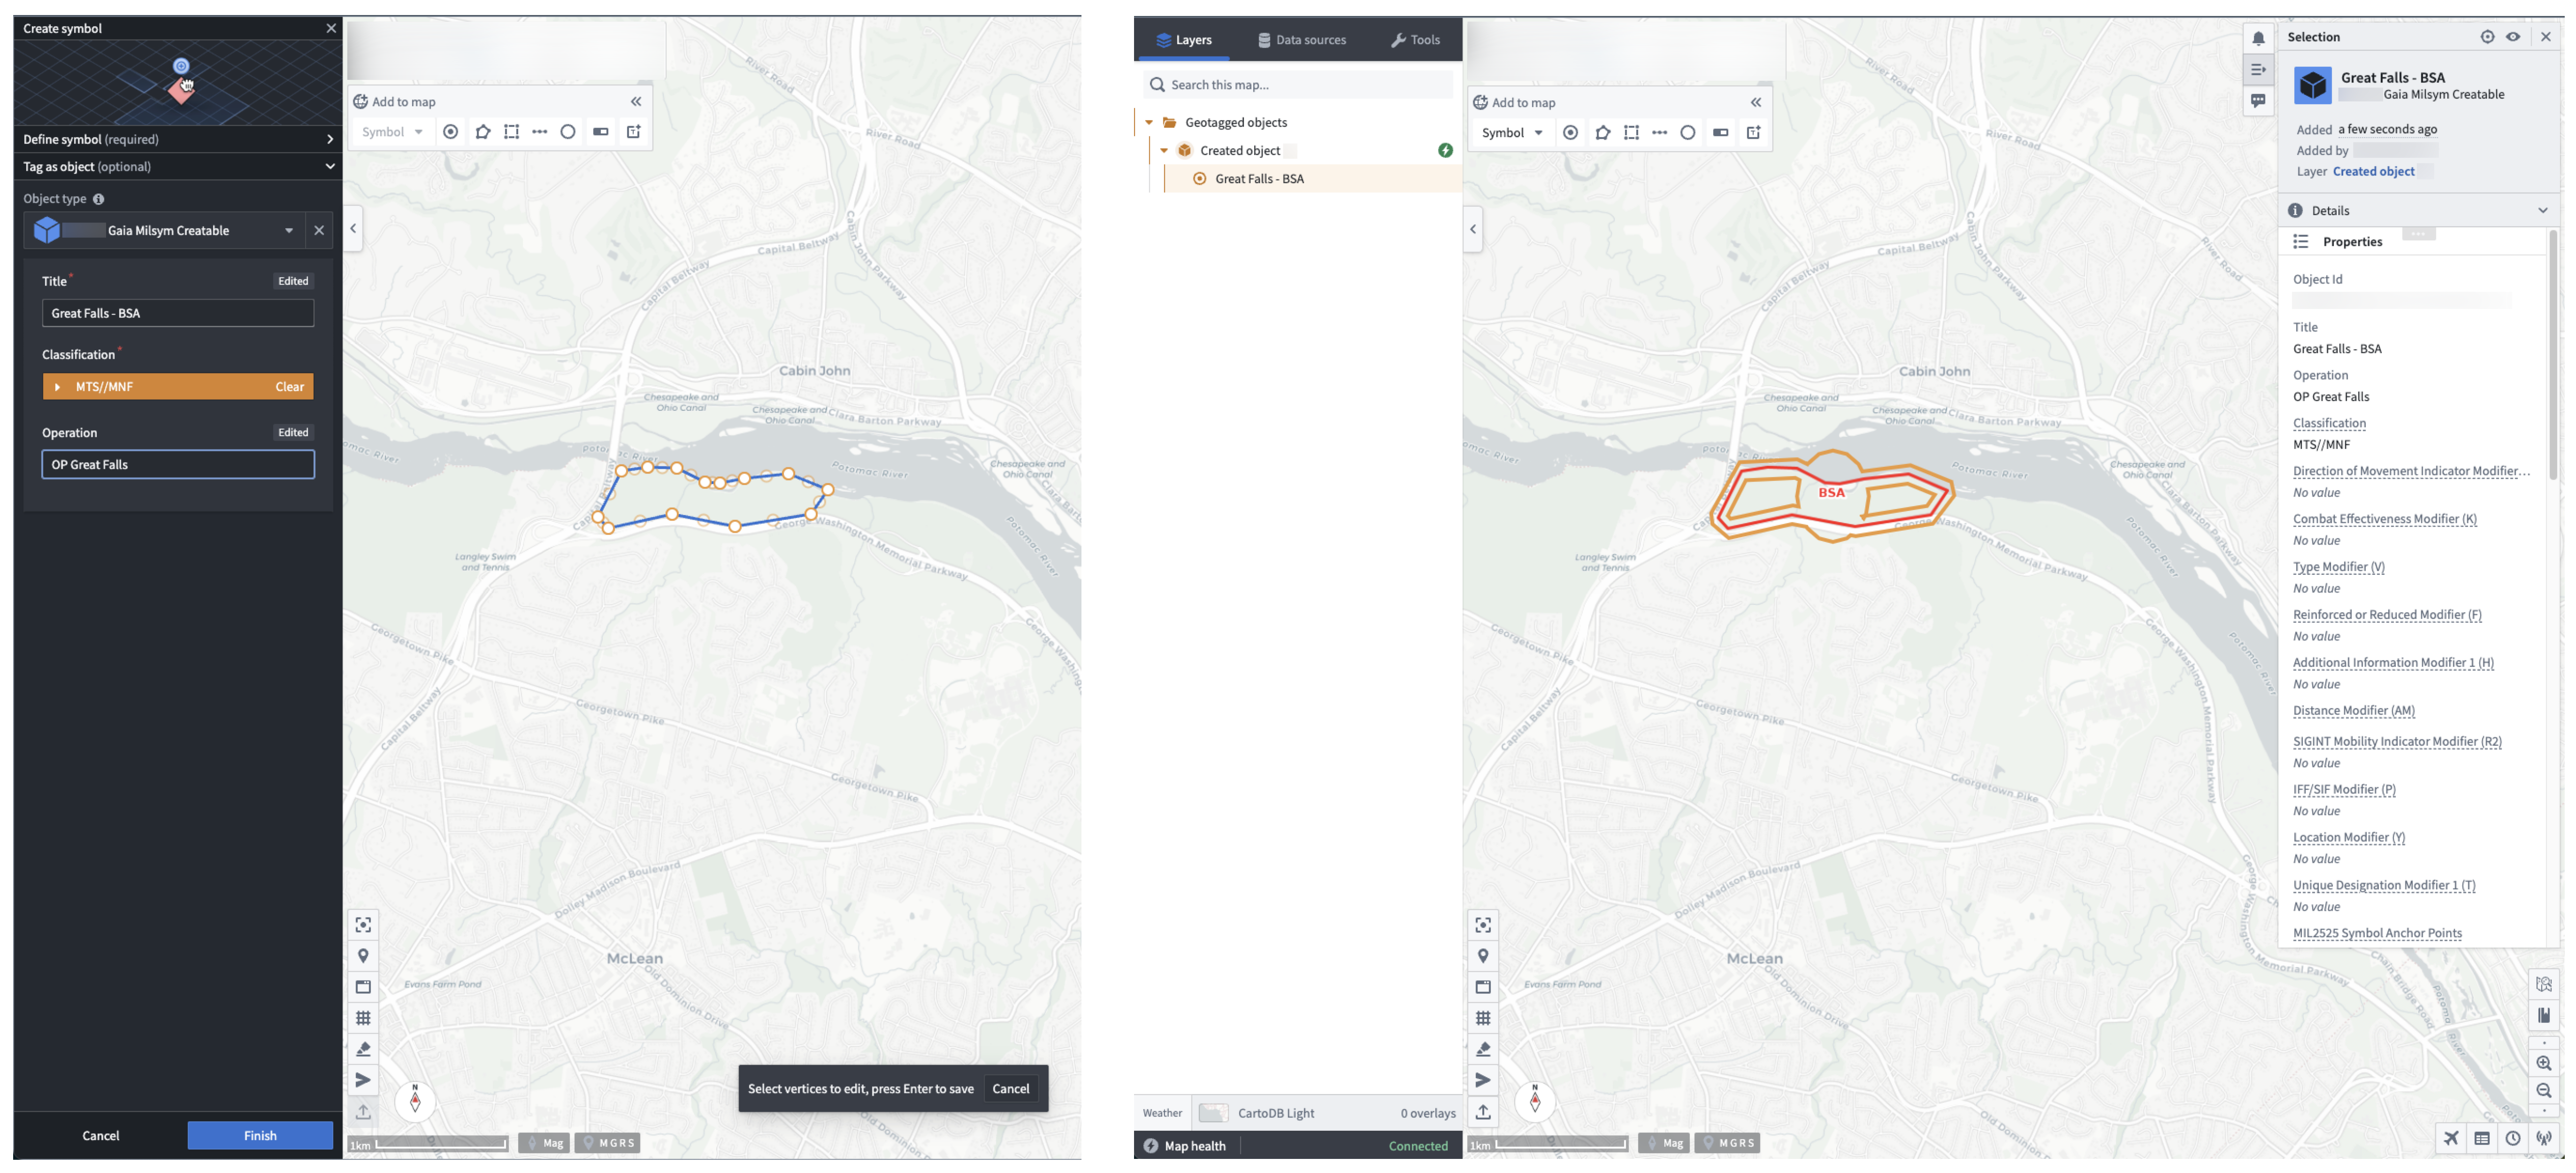Remove the selected object type with the X
Viewport: 2576px width, 1173px height.
319,230
